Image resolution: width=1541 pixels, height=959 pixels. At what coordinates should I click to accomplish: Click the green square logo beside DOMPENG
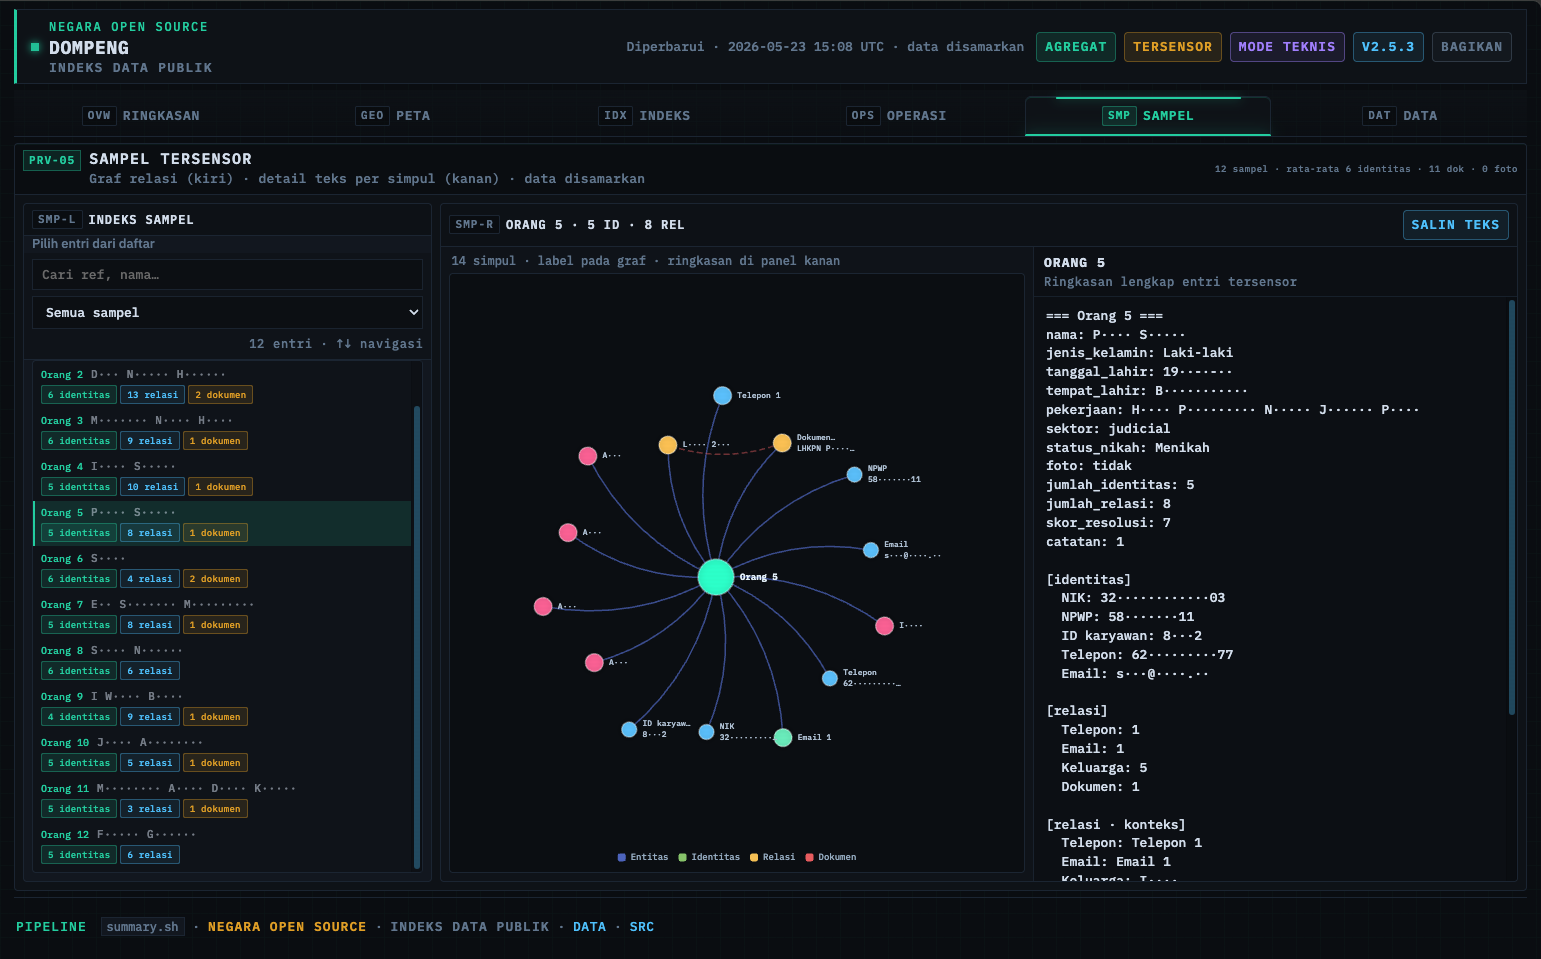coord(35,47)
